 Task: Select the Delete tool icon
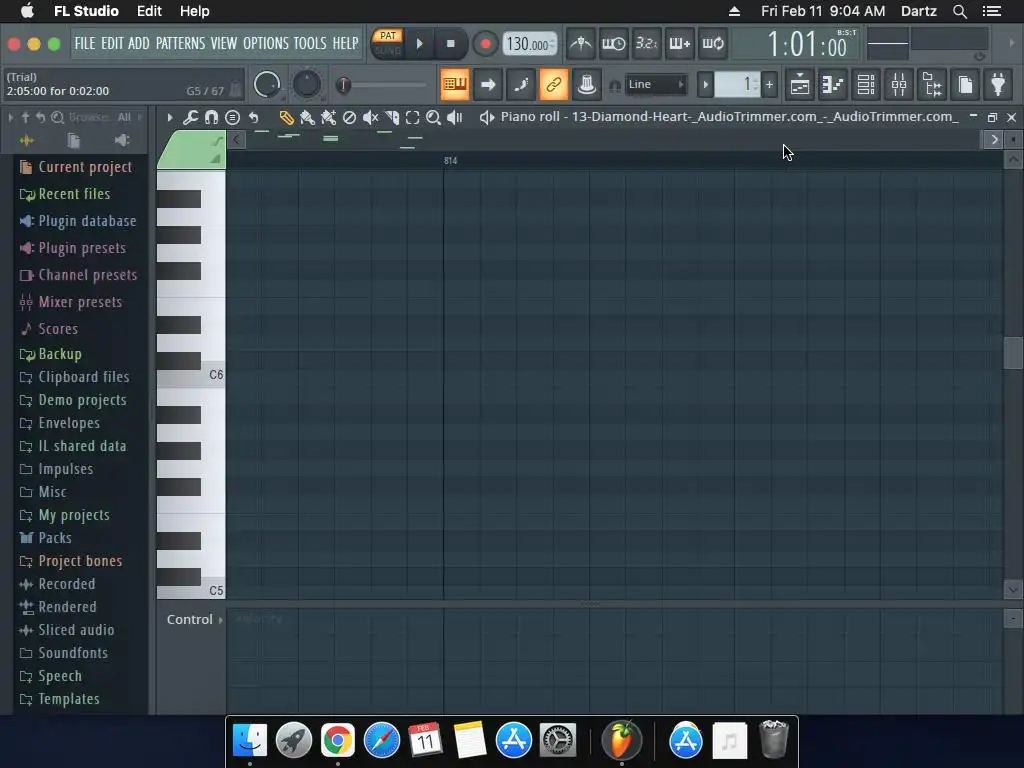[349, 118]
